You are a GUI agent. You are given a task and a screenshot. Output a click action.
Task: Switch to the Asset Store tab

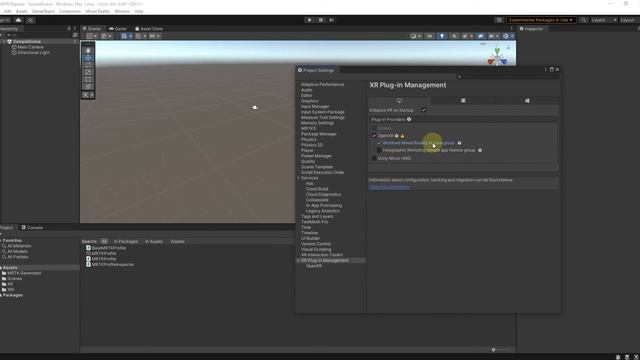(149, 29)
